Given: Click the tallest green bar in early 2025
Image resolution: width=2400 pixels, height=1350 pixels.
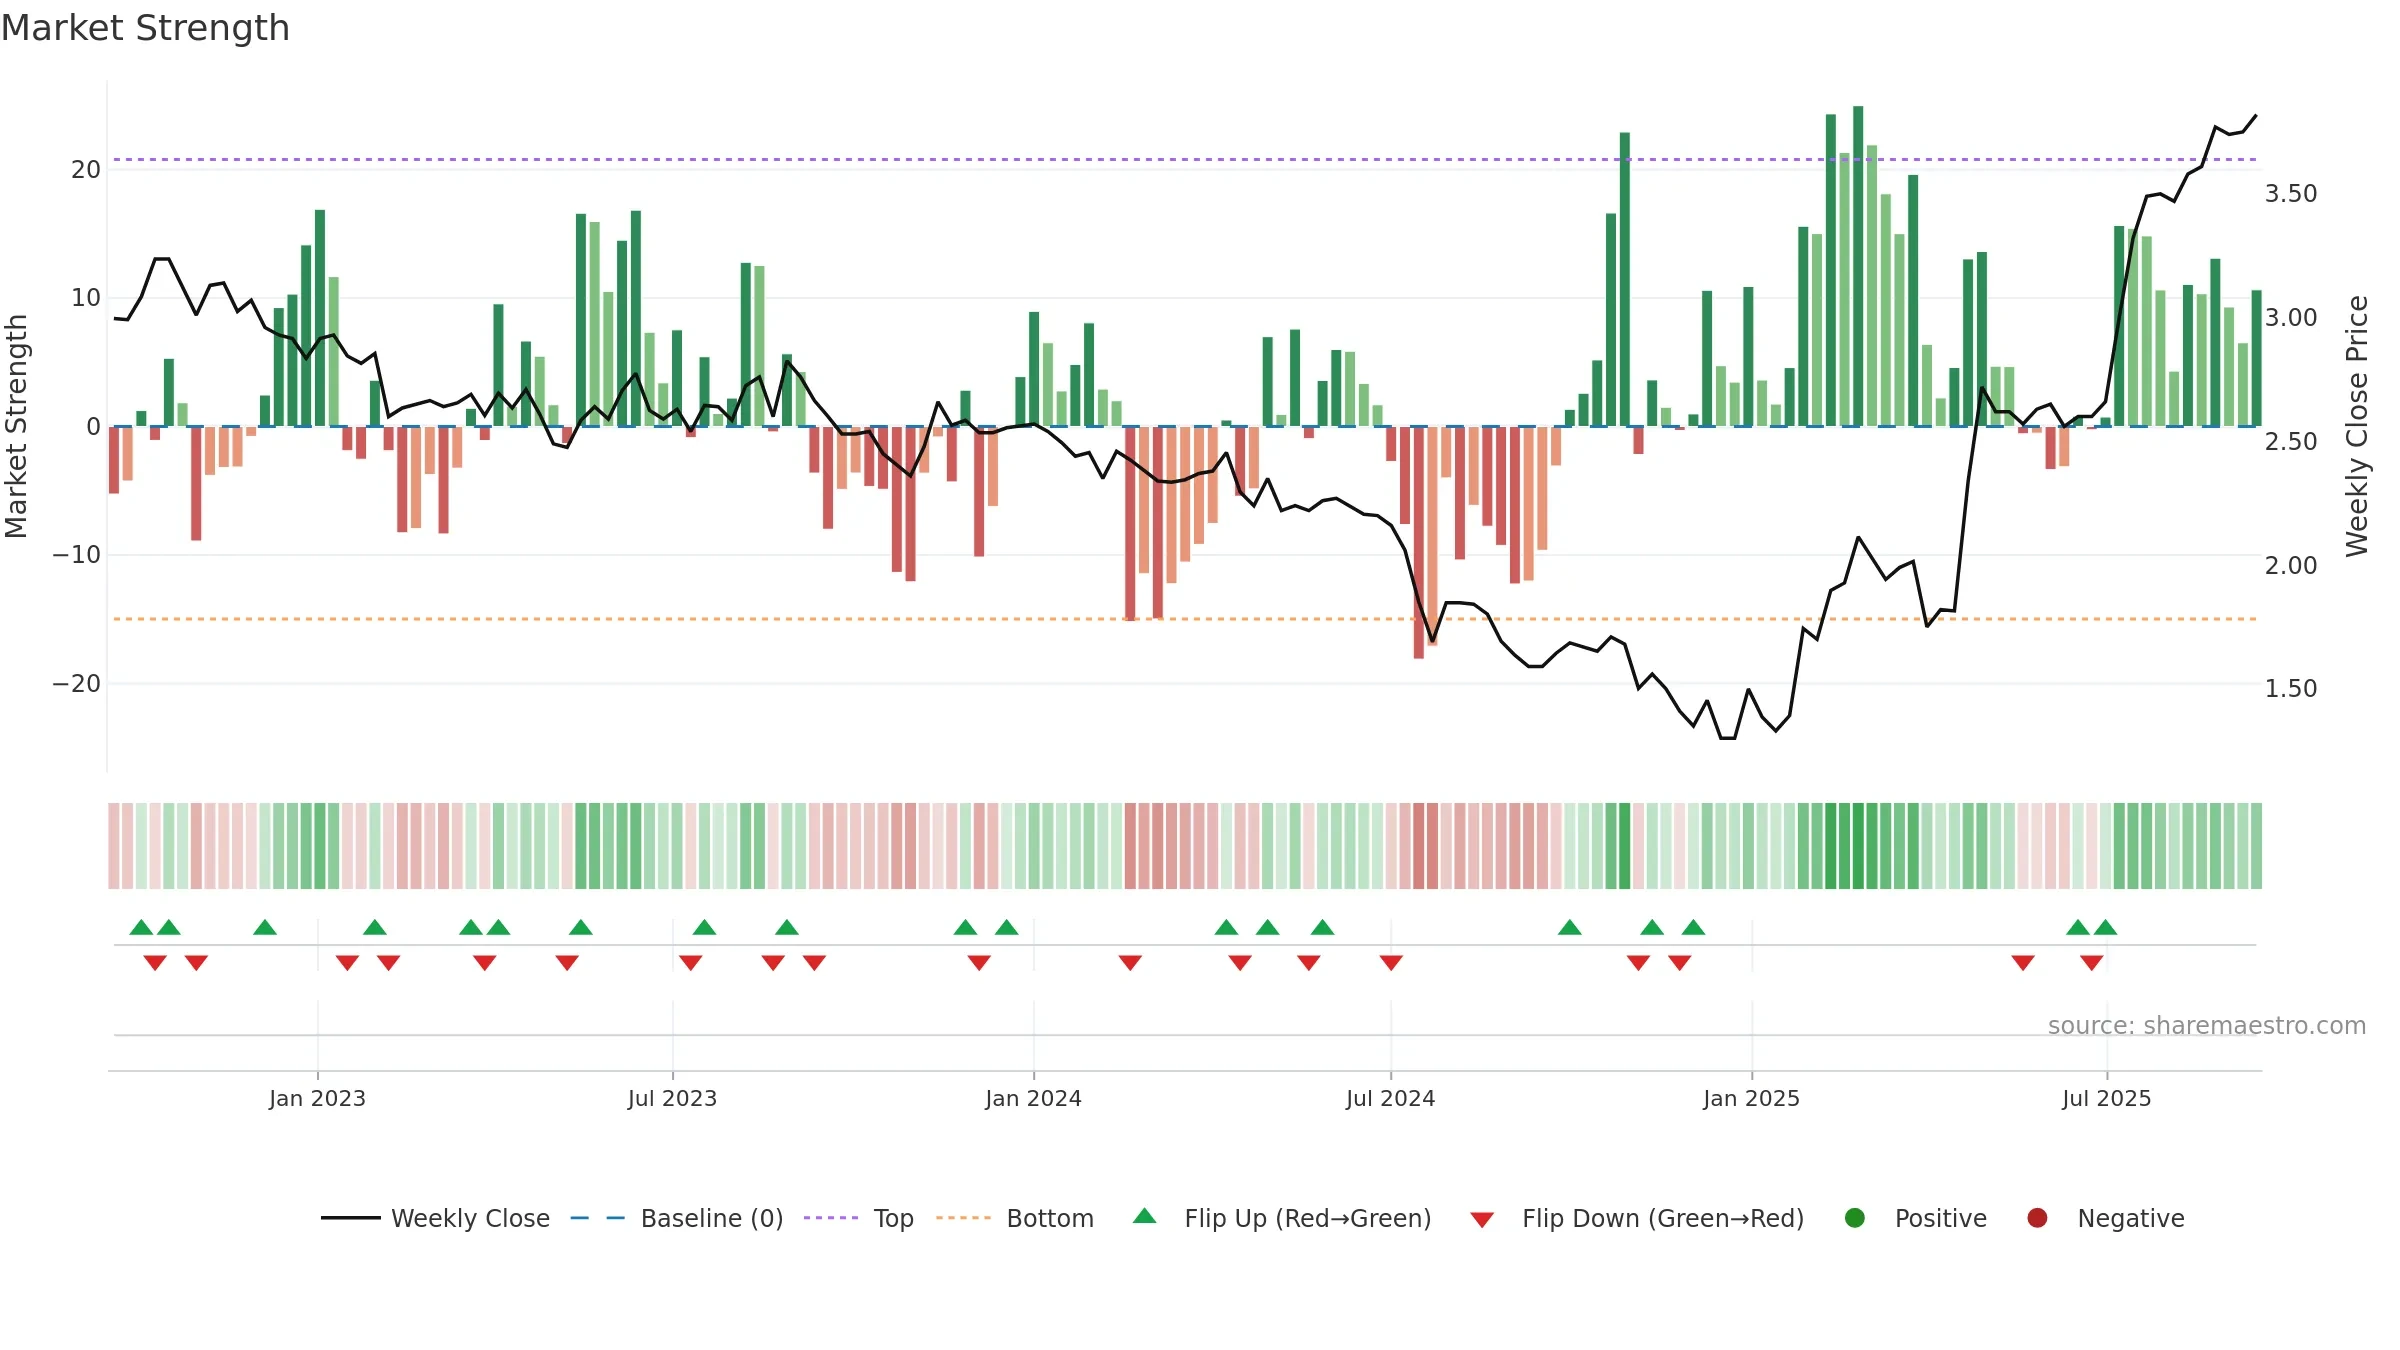Looking at the screenshot, I should (1858, 266).
